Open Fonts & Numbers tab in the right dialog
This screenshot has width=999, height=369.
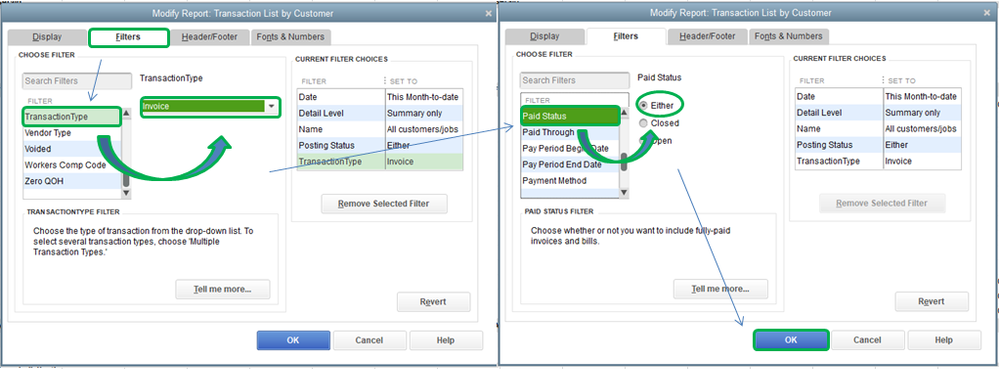point(789,37)
